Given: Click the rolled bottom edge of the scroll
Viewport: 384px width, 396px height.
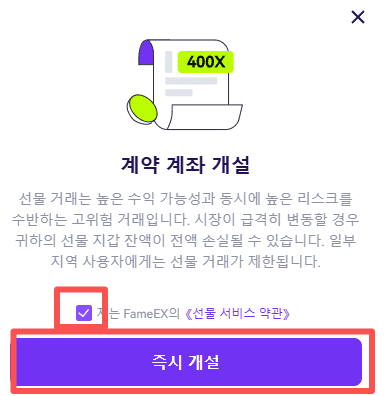Looking at the screenshot, I should click(x=204, y=117).
